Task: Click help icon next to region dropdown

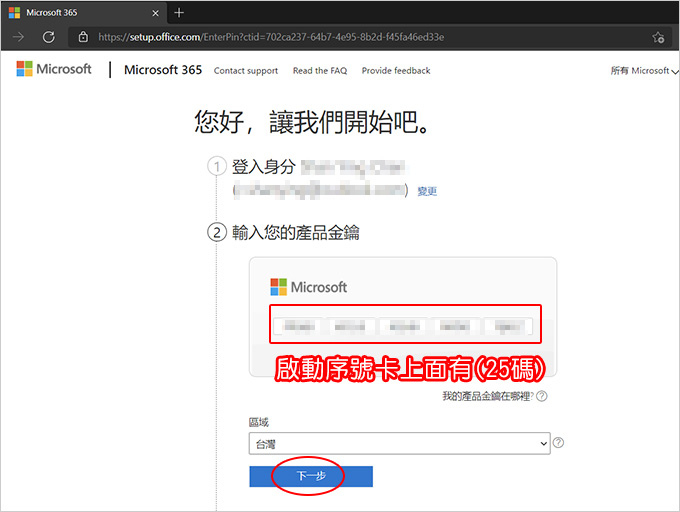Action: [559, 443]
